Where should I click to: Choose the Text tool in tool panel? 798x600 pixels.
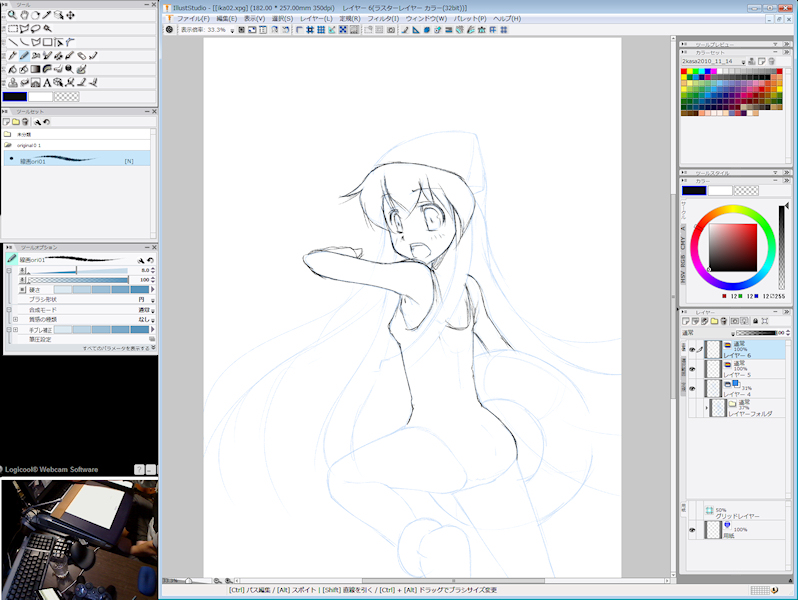[47, 82]
